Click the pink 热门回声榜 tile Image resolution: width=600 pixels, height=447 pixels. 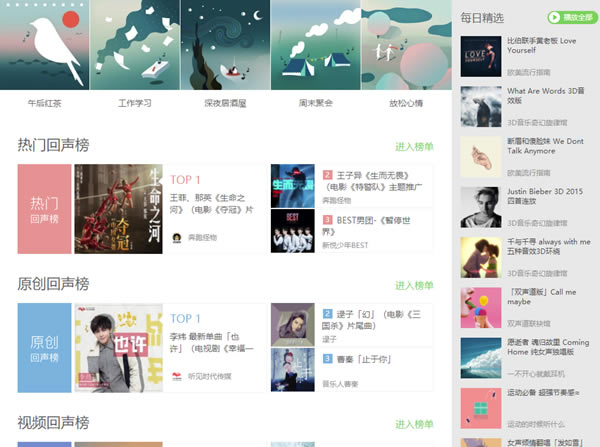(x=44, y=209)
